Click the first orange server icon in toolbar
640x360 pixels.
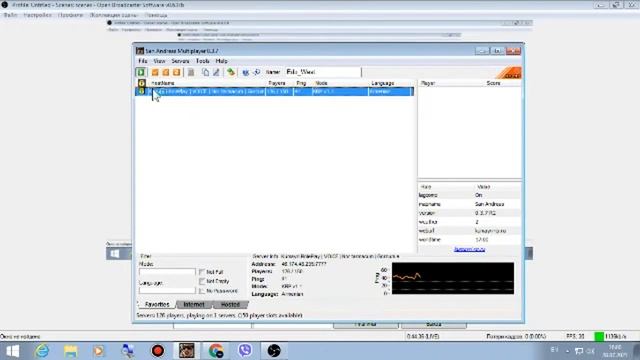click(155, 72)
